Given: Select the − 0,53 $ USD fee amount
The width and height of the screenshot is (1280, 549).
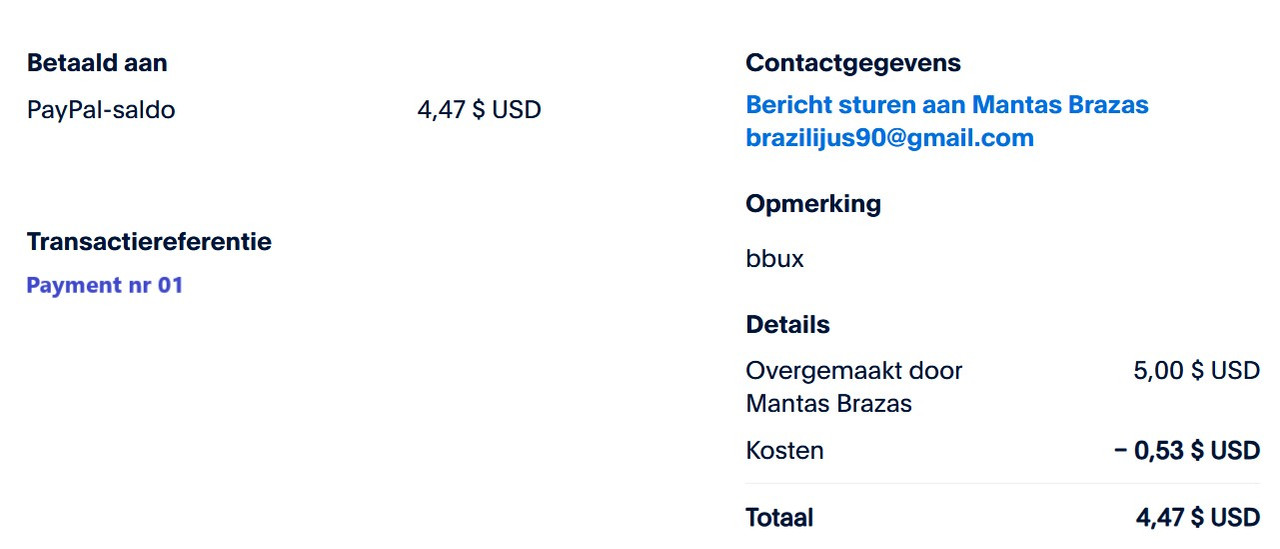Looking at the screenshot, I should (x=1187, y=451).
